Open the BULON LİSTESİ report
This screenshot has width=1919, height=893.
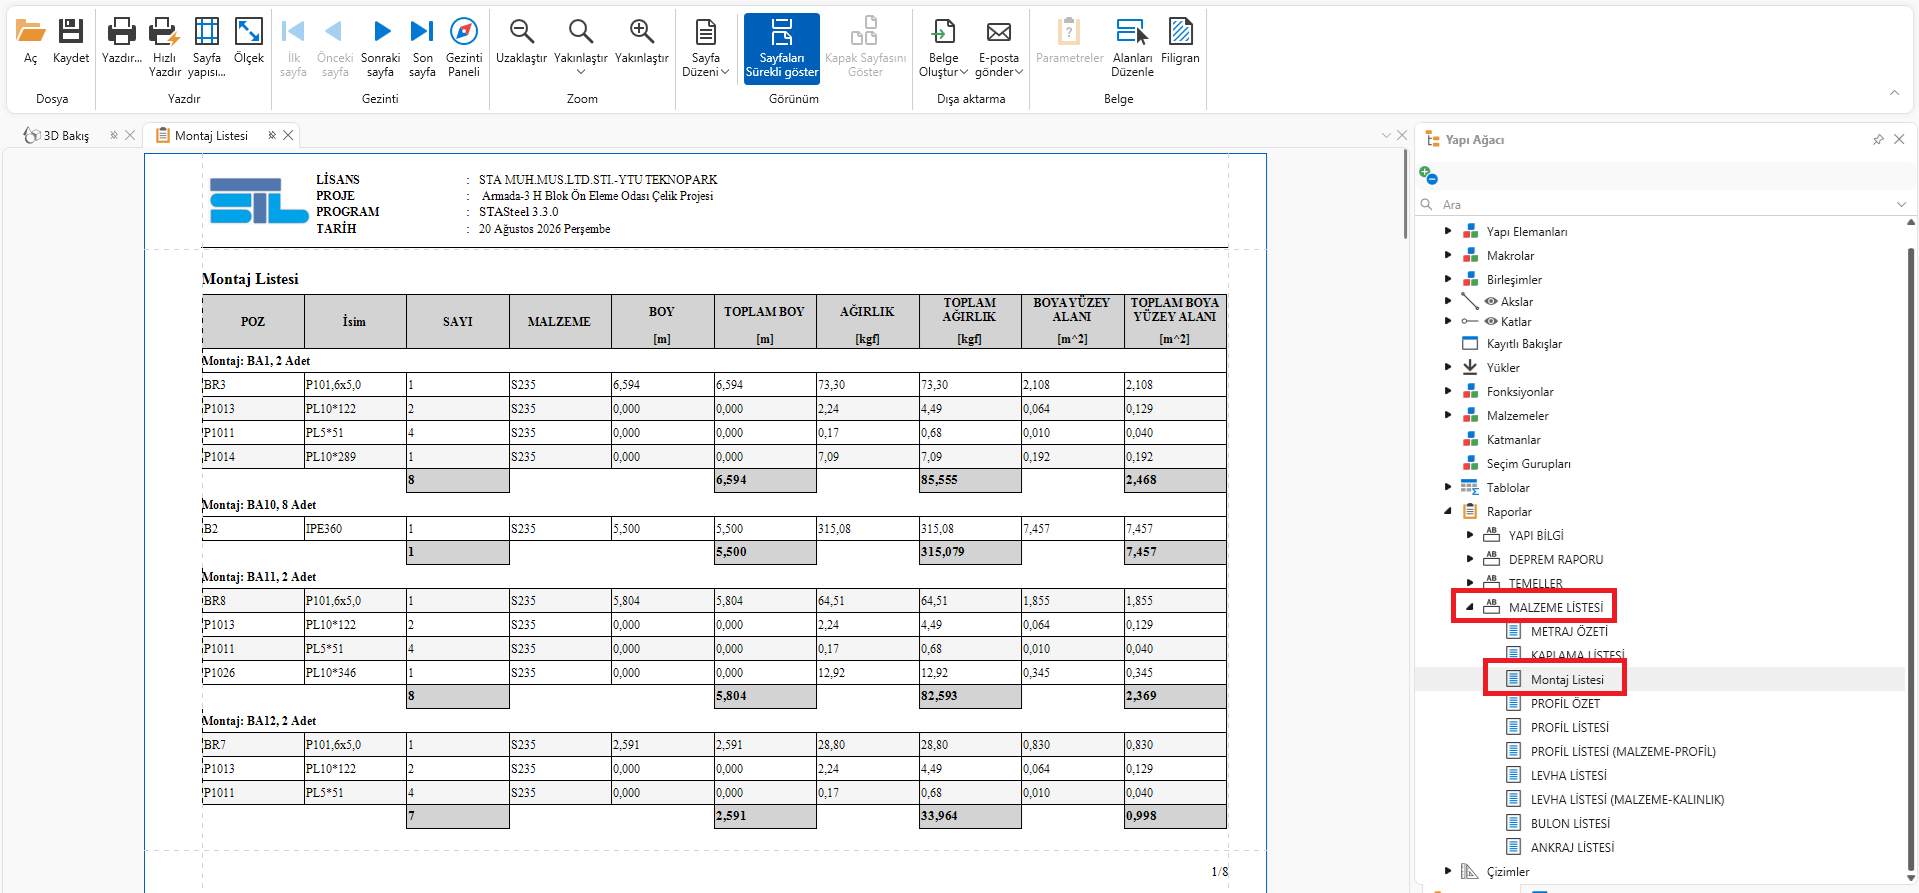(1570, 824)
